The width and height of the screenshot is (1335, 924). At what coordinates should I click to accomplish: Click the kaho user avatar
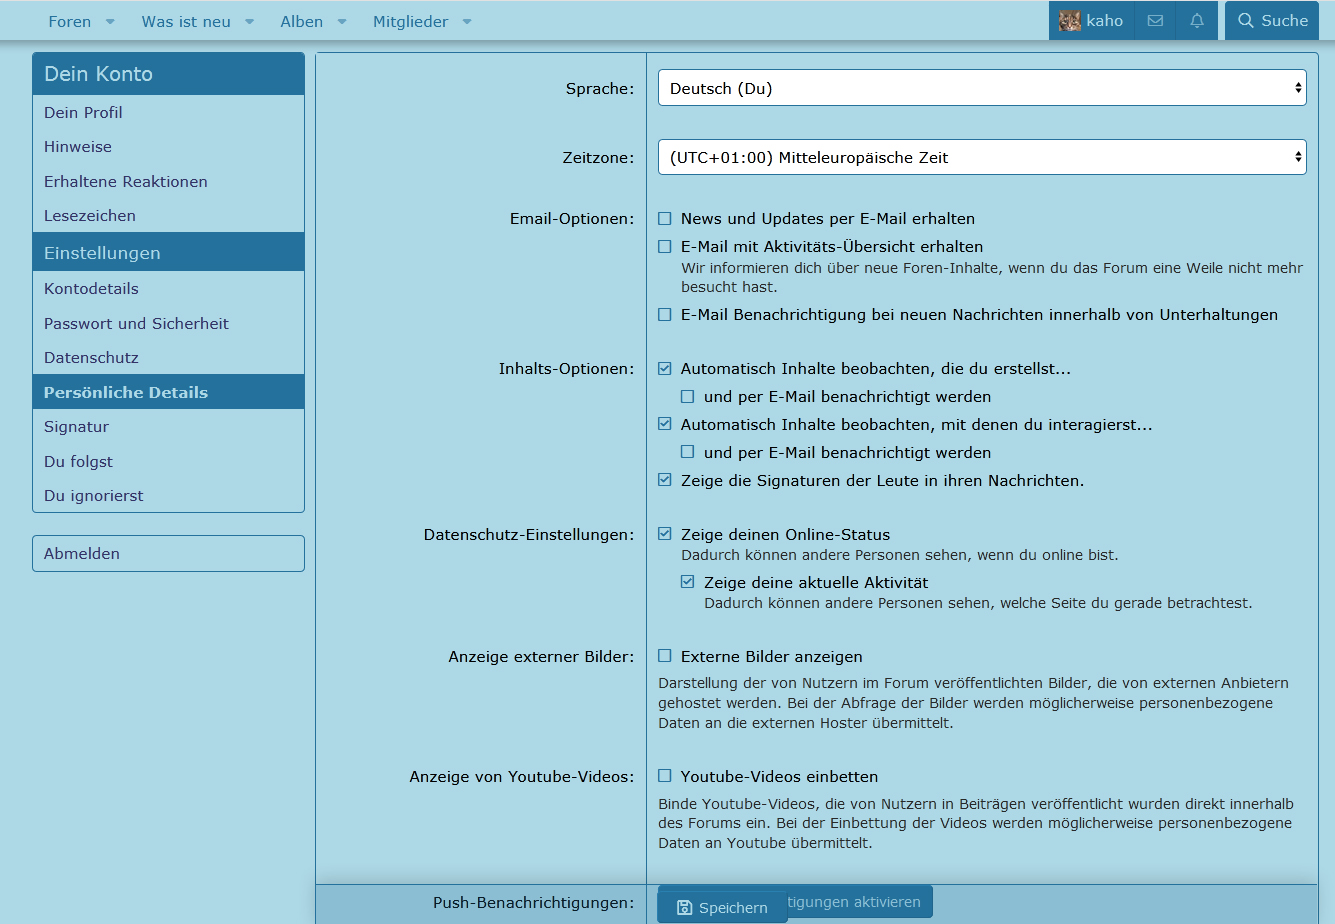coord(1070,21)
